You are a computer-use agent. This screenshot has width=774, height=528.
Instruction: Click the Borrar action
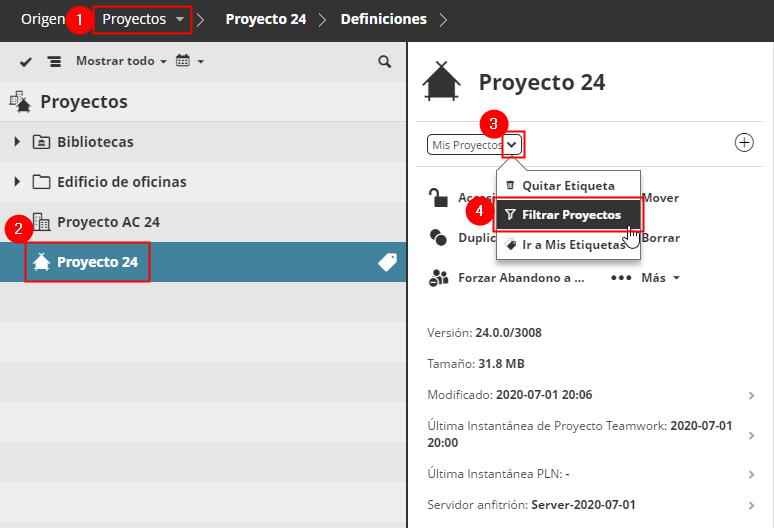pyautogui.click(x=660, y=238)
